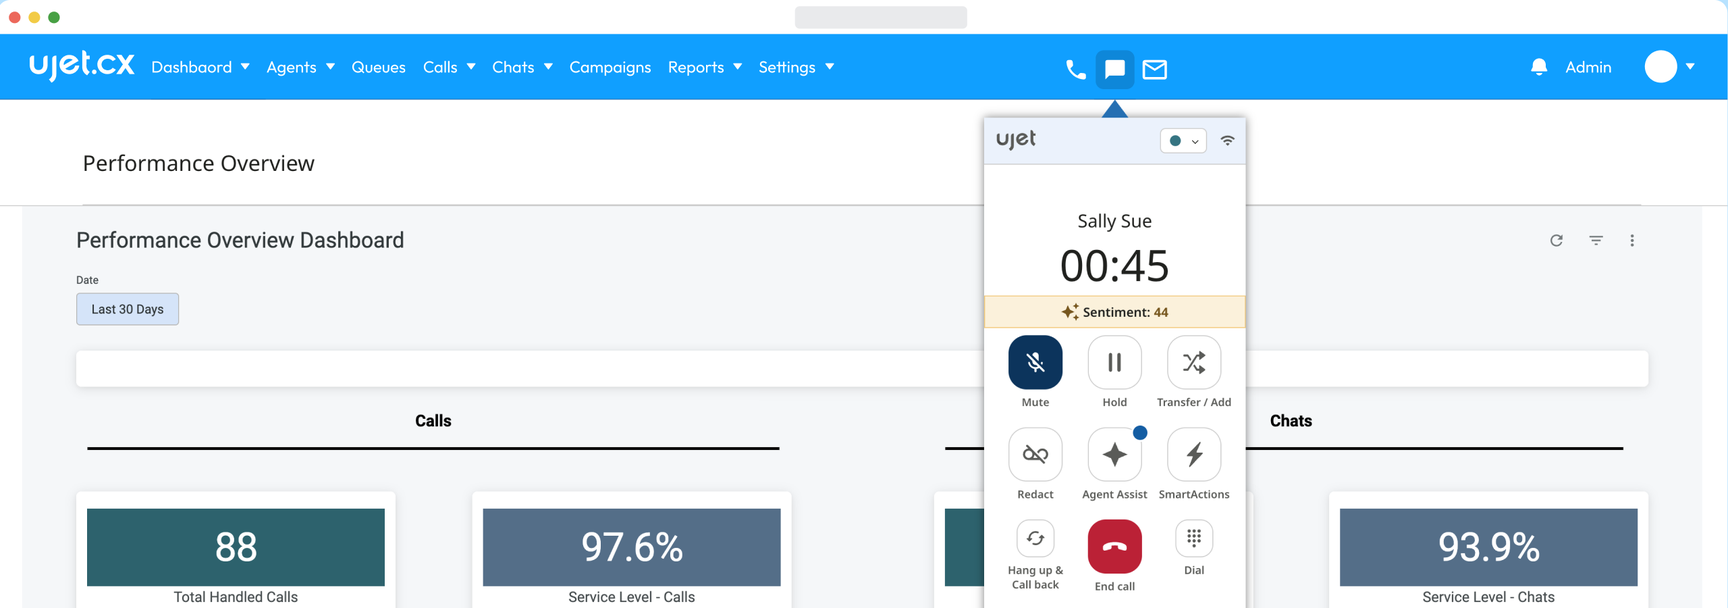Toggle Redact for the call

pos(1035,455)
